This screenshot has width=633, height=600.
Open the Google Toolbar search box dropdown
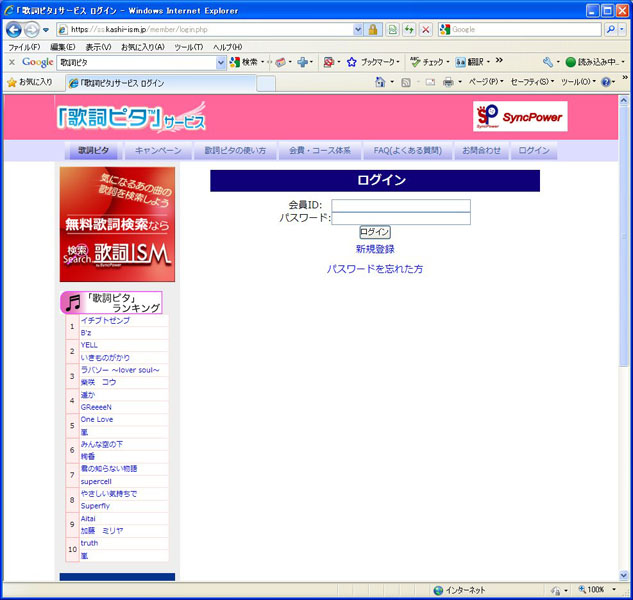point(221,62)
